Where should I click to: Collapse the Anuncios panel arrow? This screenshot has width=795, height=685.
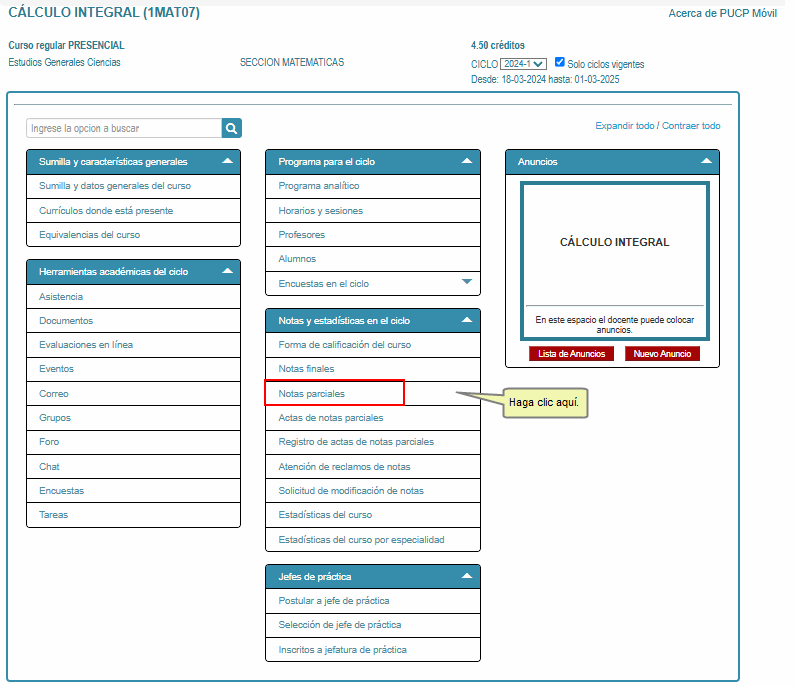706,161
